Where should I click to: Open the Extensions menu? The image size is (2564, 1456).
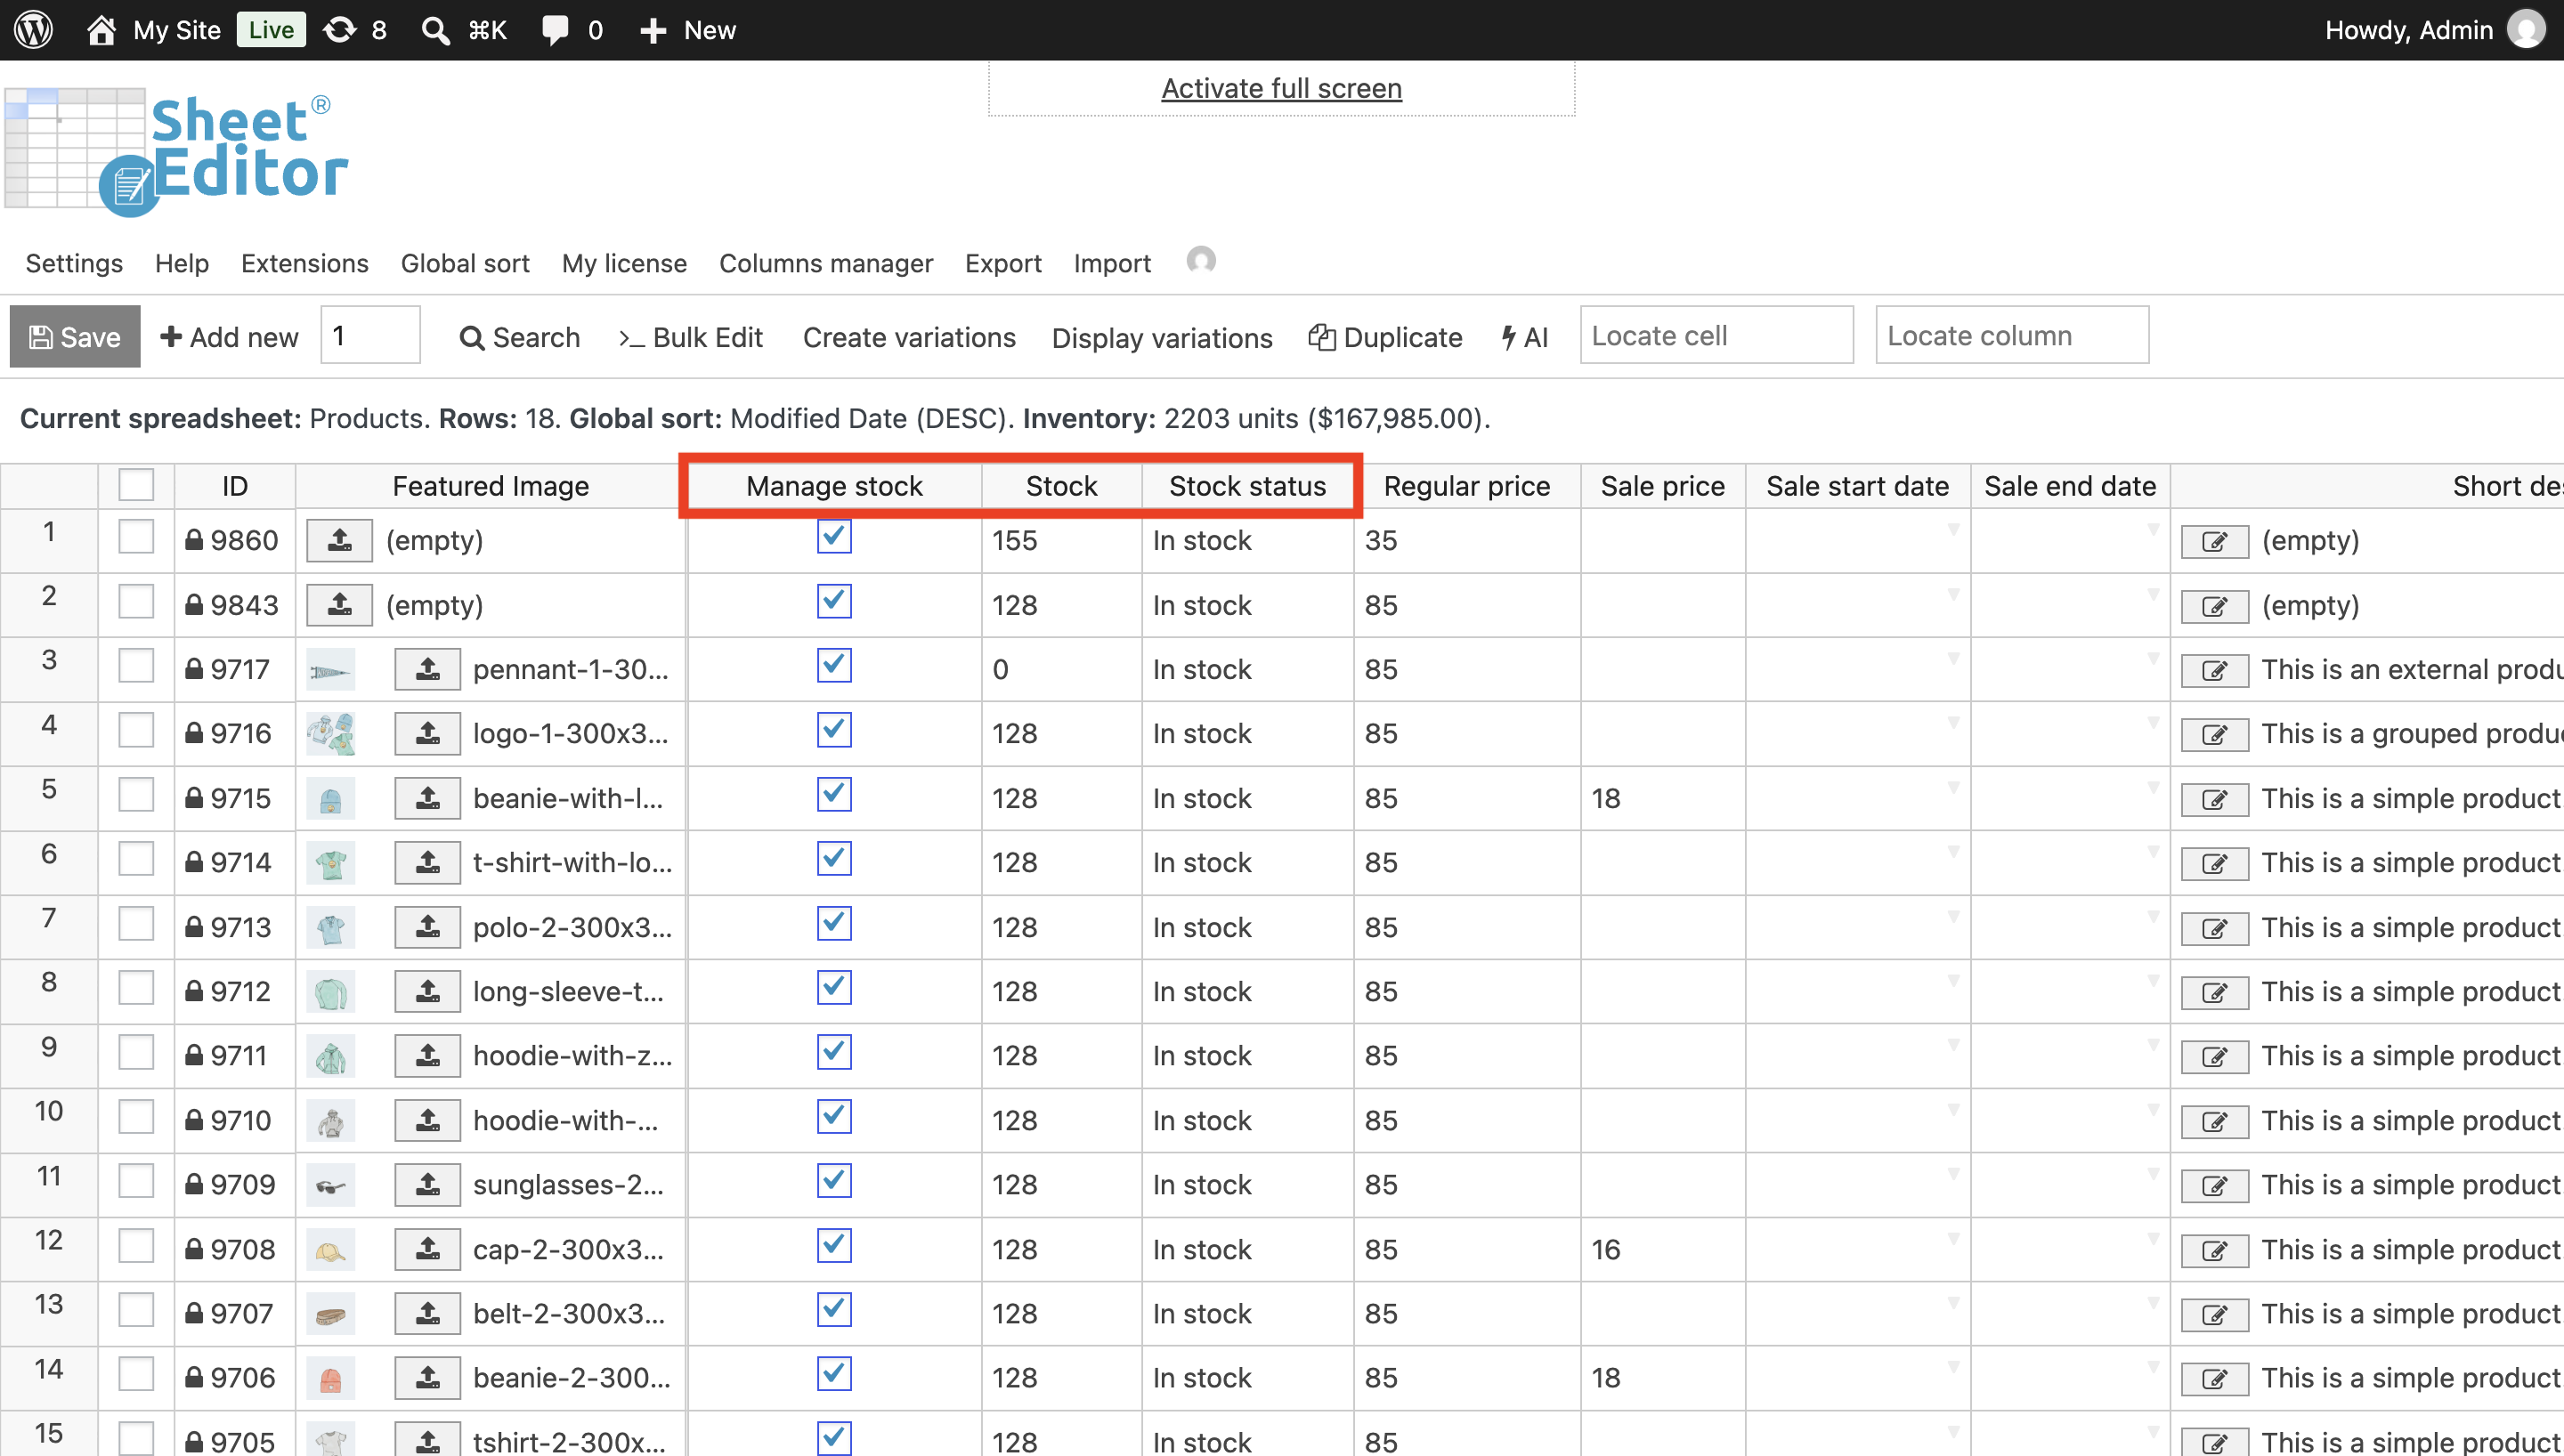pos(305,263)
